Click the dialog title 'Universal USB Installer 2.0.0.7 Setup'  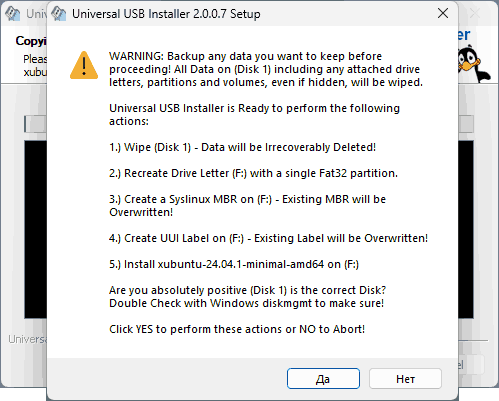click(x=166, y=14)
